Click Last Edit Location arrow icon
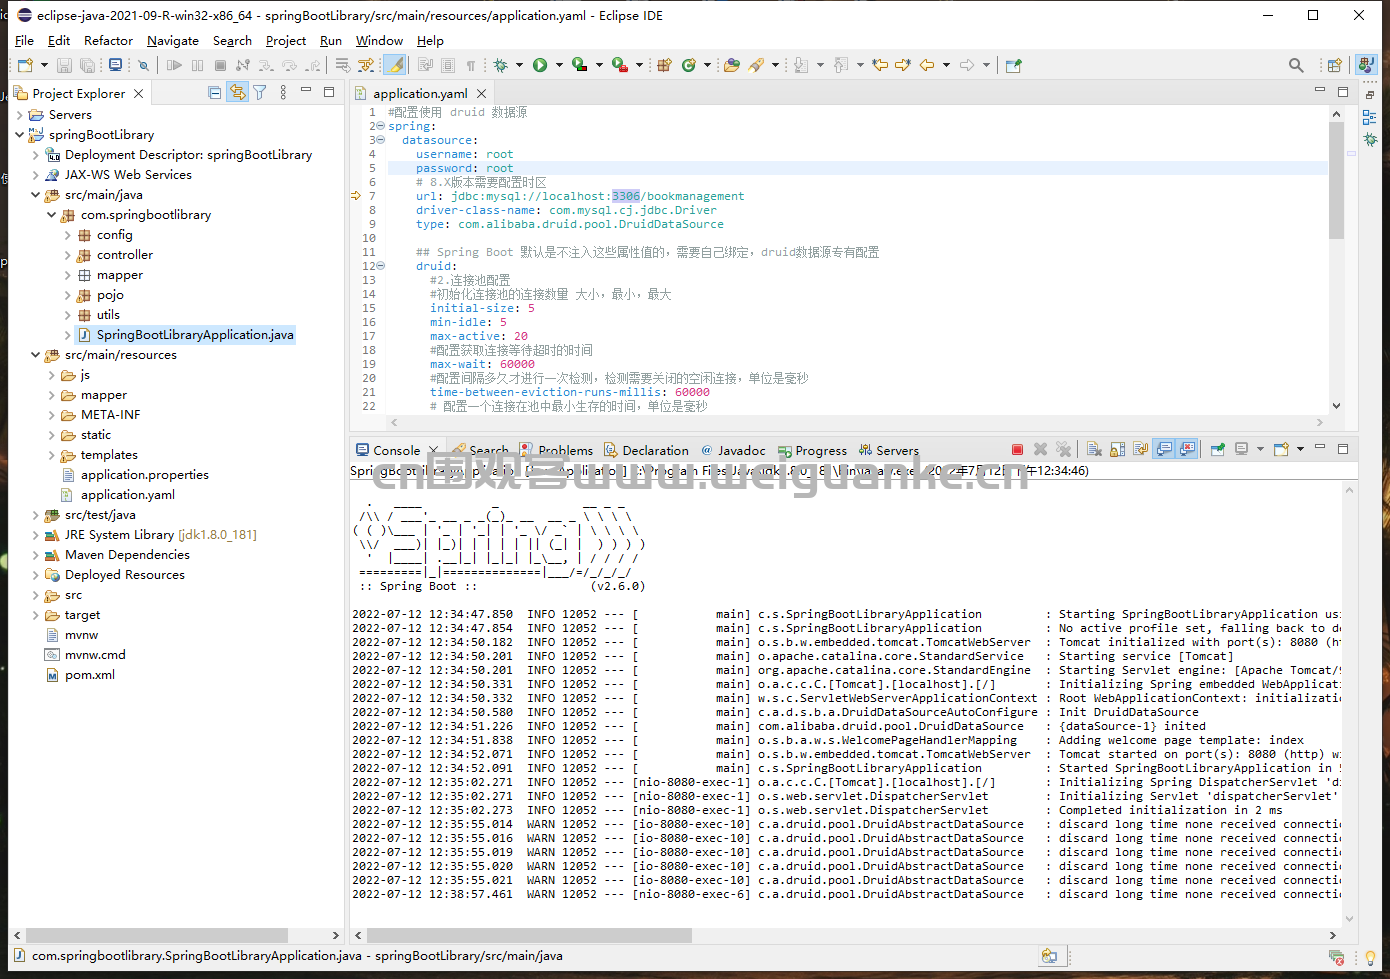The height and width of the screenshot is (979, 1390). tap(880, 65)
